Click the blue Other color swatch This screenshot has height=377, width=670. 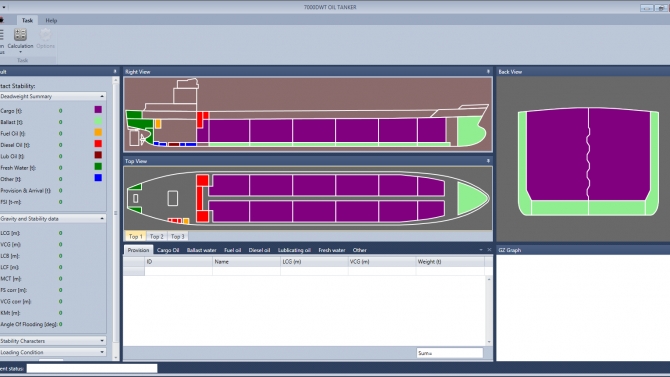click(98, 178)
